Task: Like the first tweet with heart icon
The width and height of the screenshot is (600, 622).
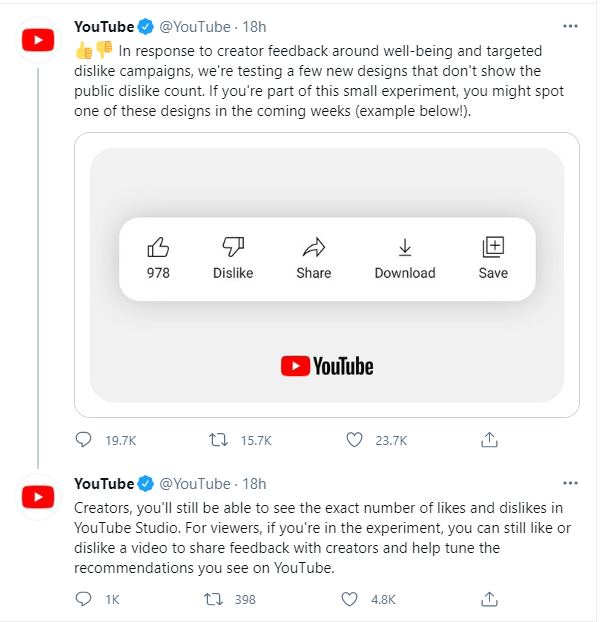Action: tap(354, 440)
